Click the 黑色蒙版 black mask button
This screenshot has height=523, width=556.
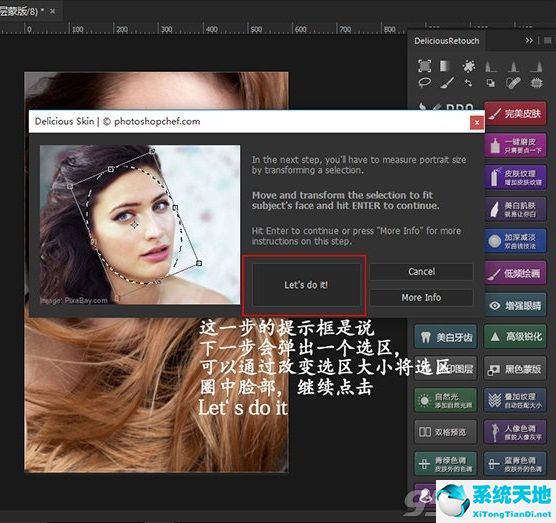pos(515,369)
